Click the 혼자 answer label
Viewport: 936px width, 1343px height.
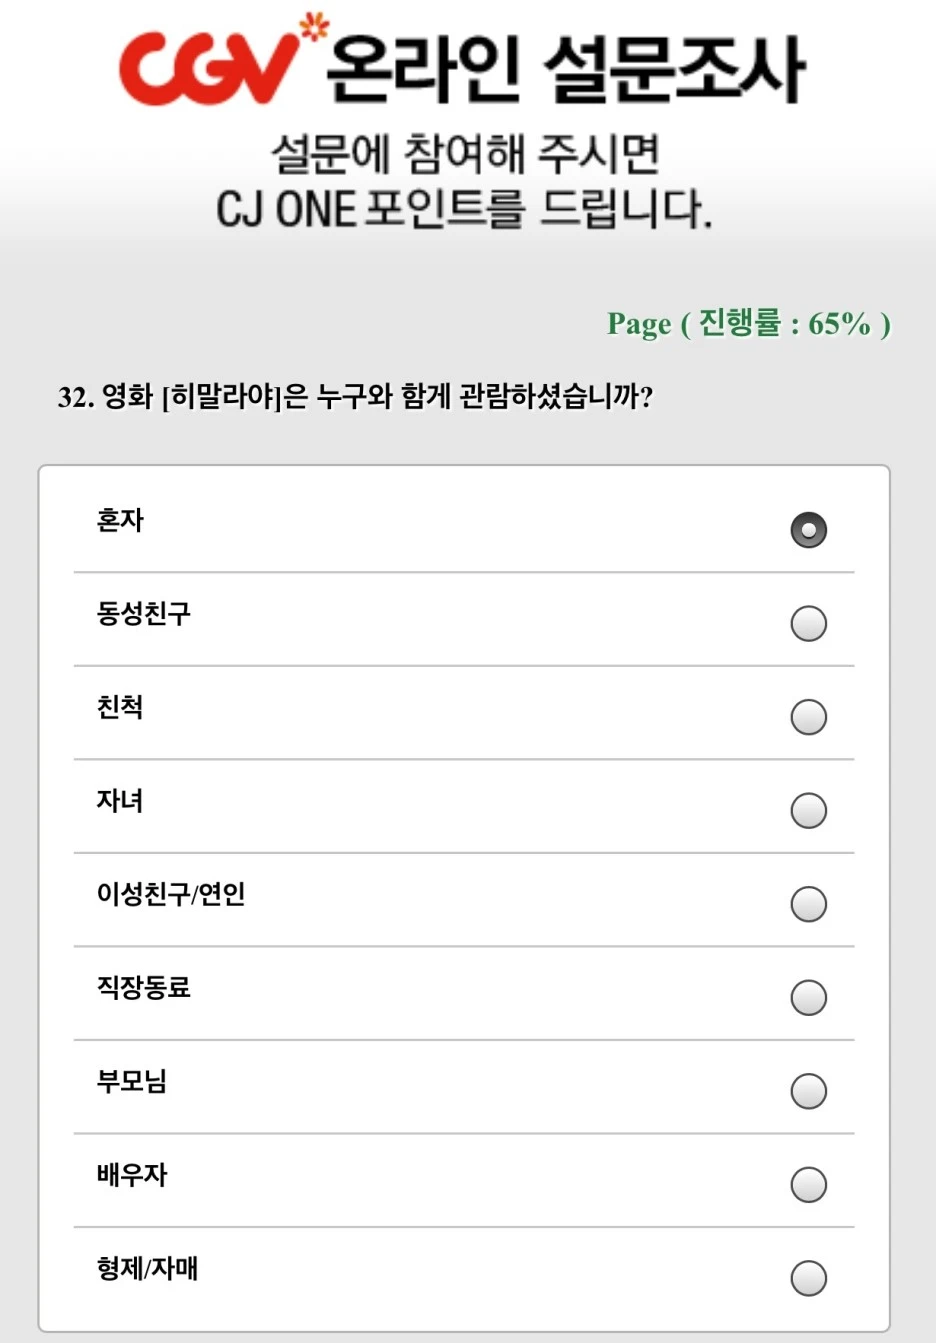(120, 520)
